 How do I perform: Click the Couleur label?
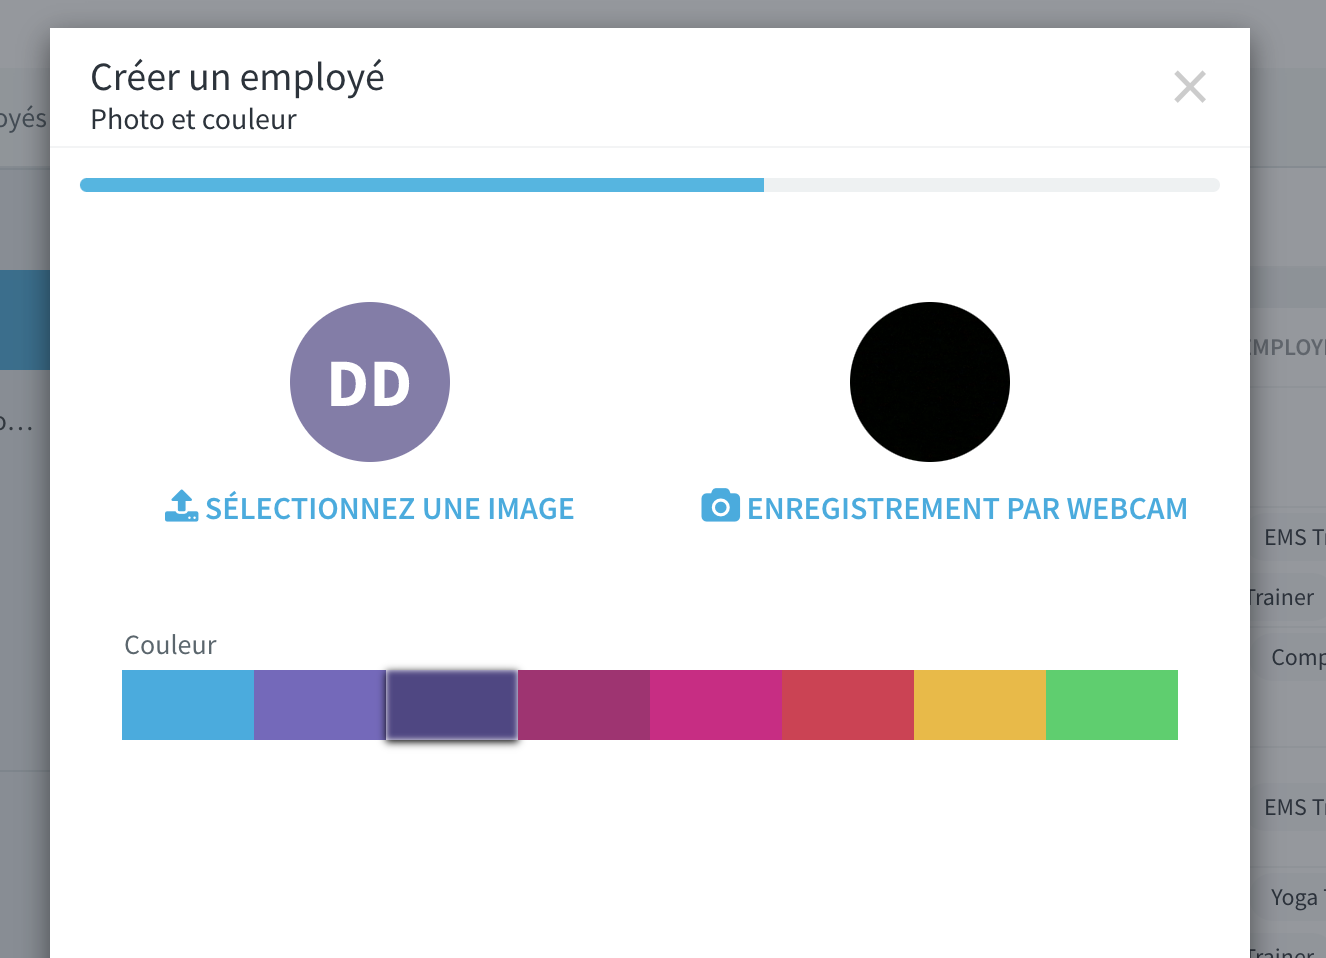pyautogui.click(x=170, y=645)
